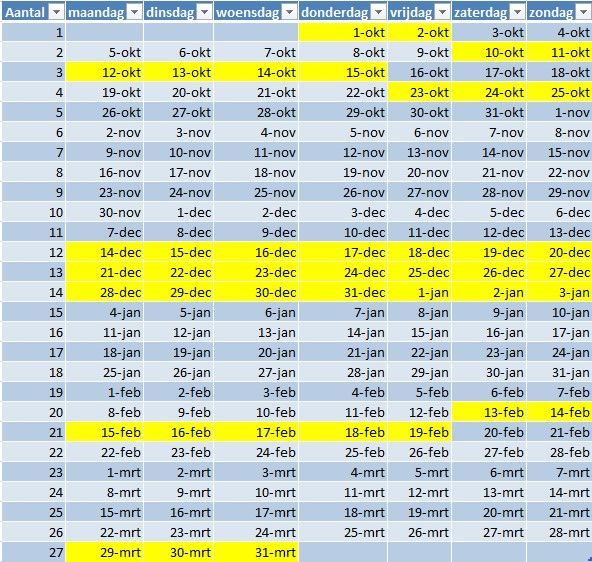Open the dinsdag column filter dropdown
Viewport: 592px width, 562px height.
pos(204,12)
